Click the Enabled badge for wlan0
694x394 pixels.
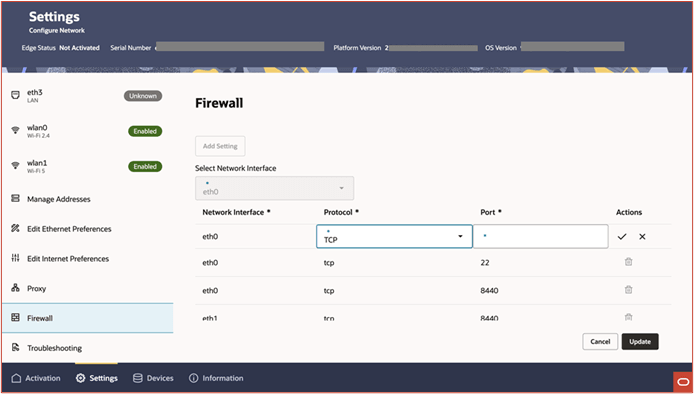coord(145,131)
